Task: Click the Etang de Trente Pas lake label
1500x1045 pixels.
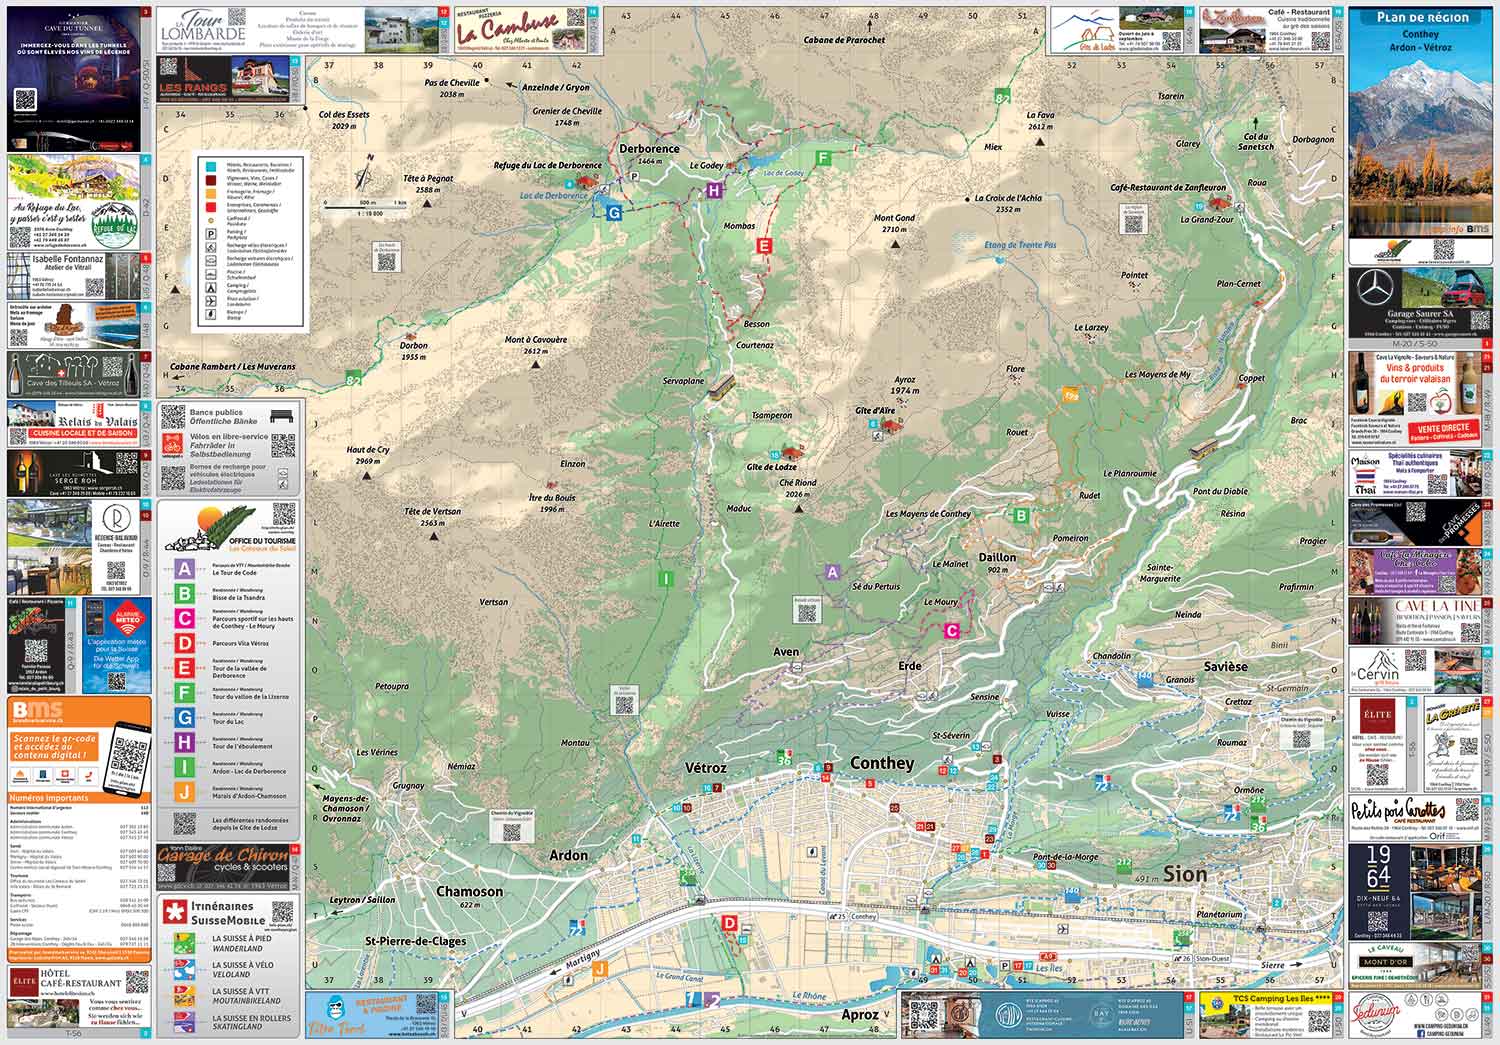Action: click(1020, 245)
